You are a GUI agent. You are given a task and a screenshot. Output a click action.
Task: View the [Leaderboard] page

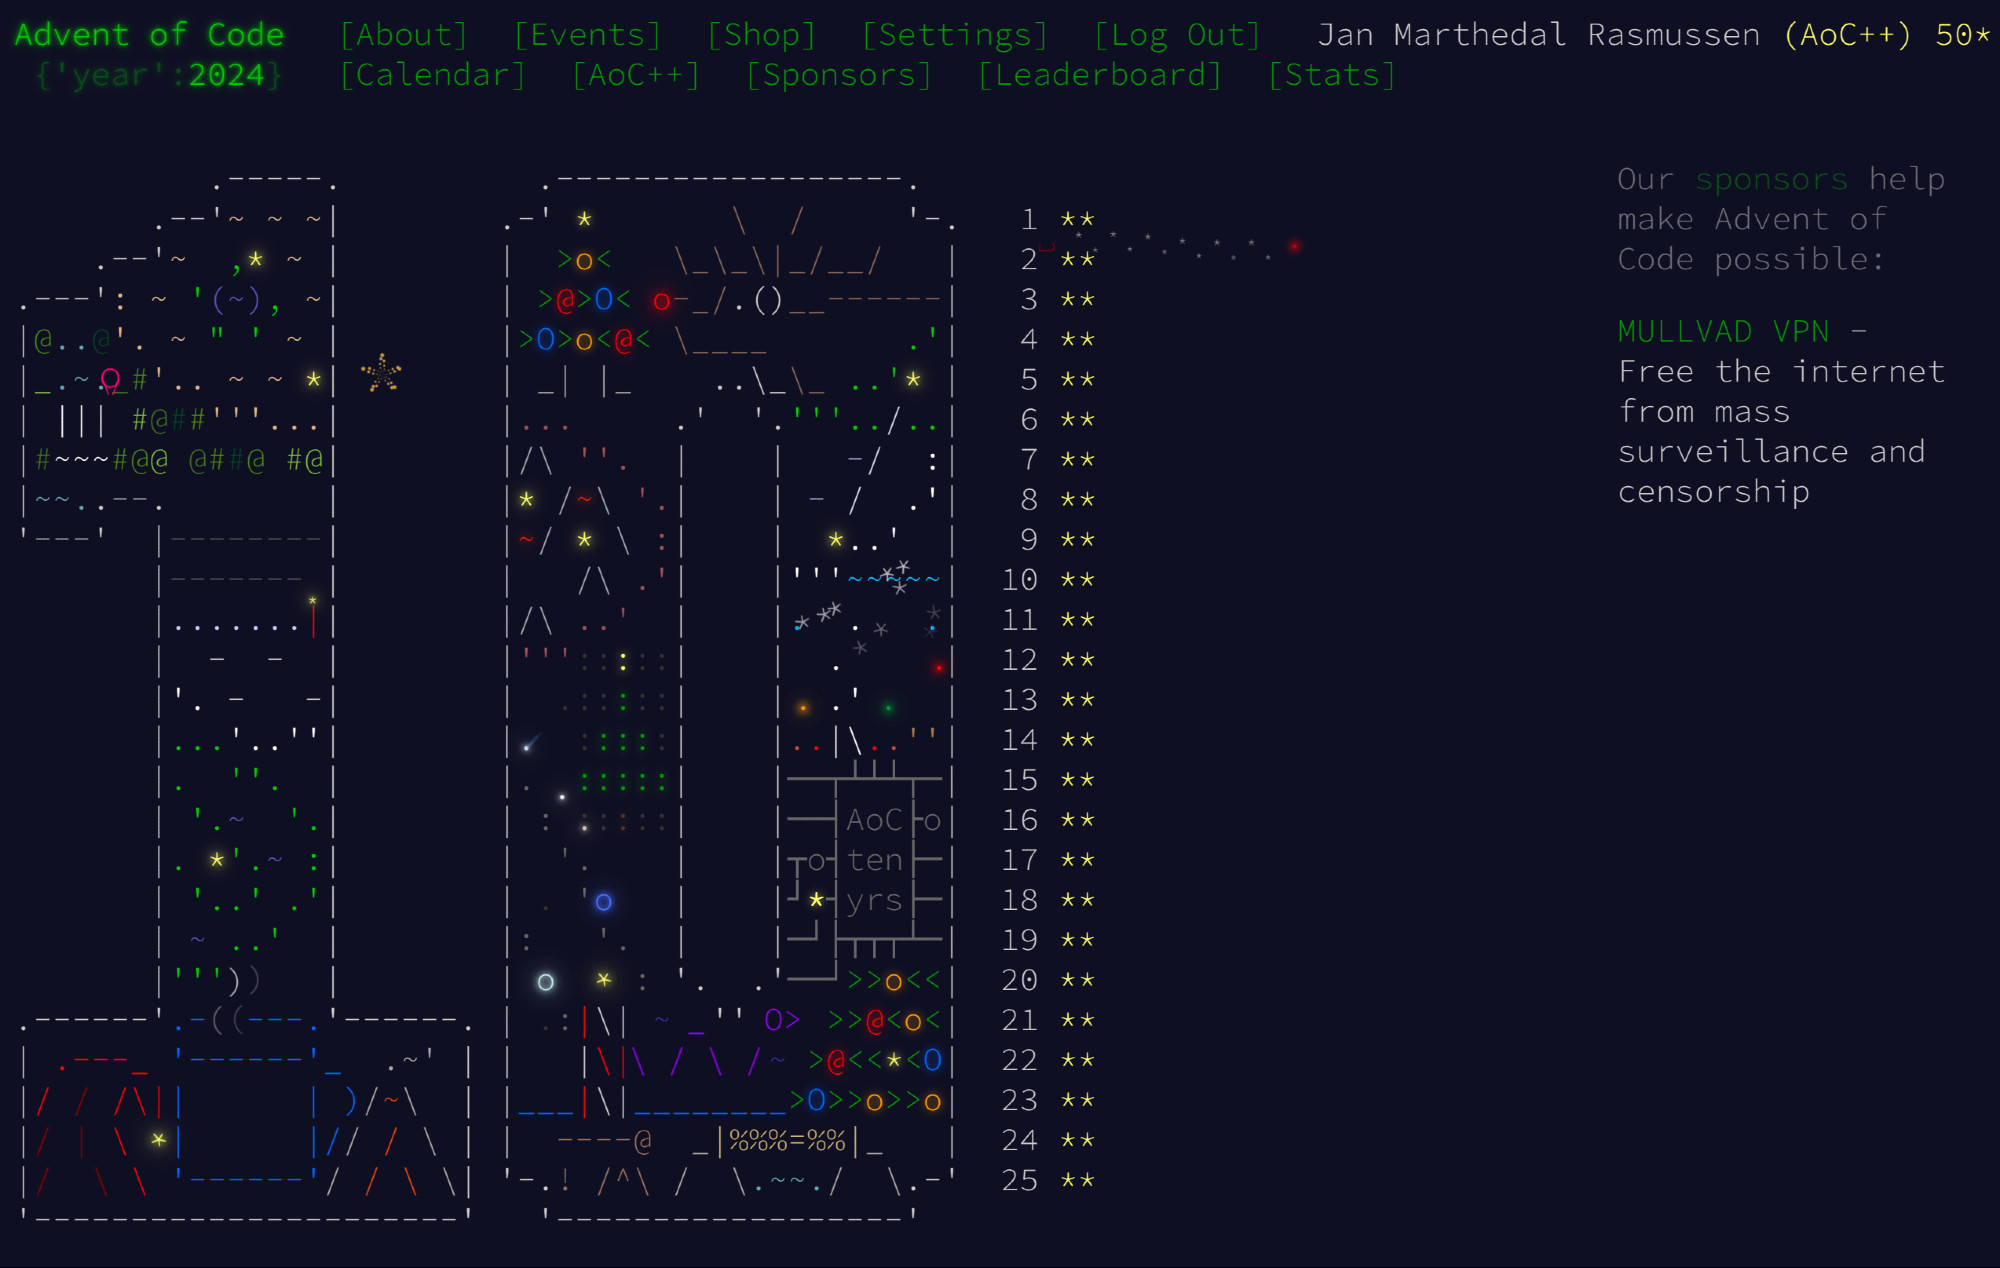pyautogui.click(x=1099, y=75)
